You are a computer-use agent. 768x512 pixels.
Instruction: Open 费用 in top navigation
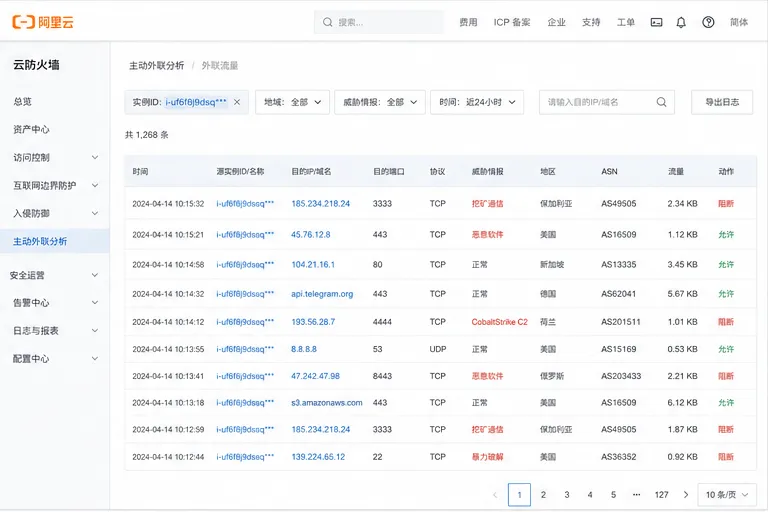click(468, 22)
